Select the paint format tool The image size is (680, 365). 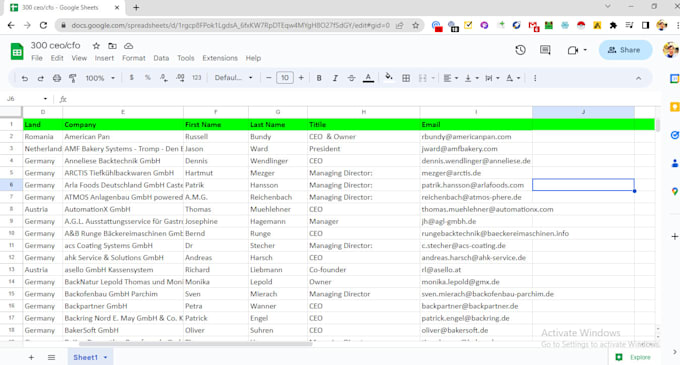(72, 78)
